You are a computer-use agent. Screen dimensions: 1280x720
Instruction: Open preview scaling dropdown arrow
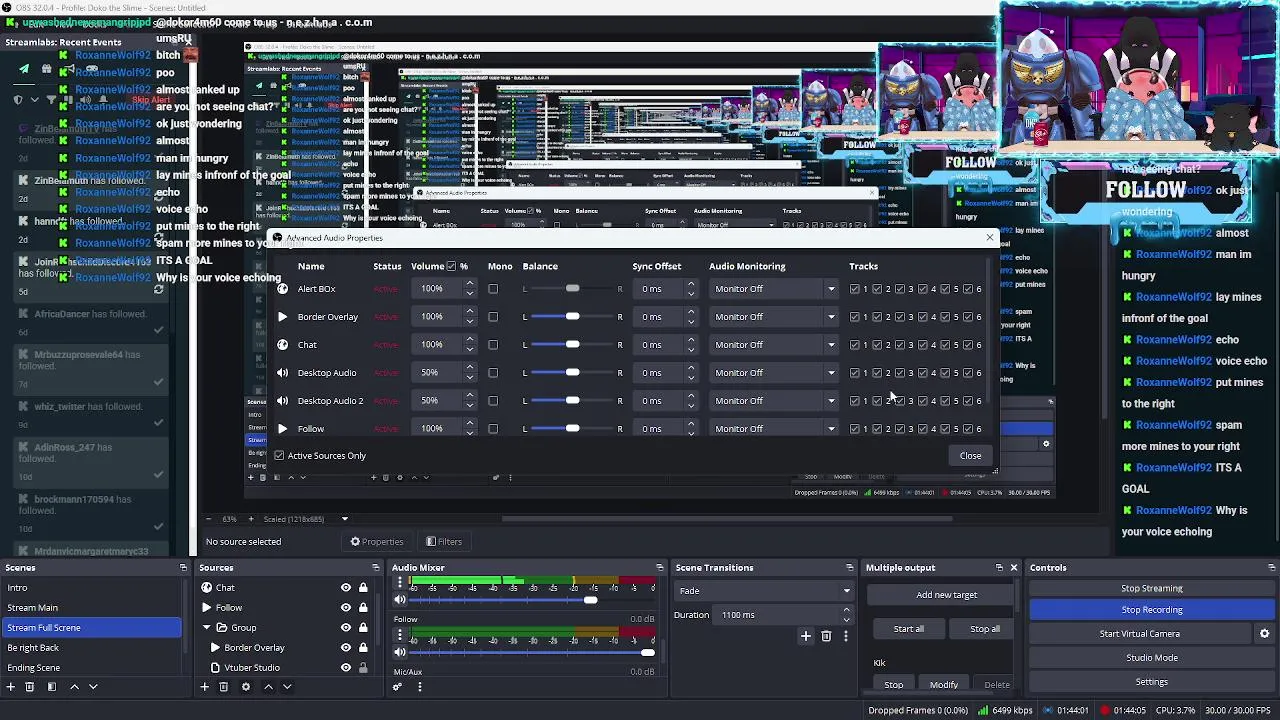[345, 519]
